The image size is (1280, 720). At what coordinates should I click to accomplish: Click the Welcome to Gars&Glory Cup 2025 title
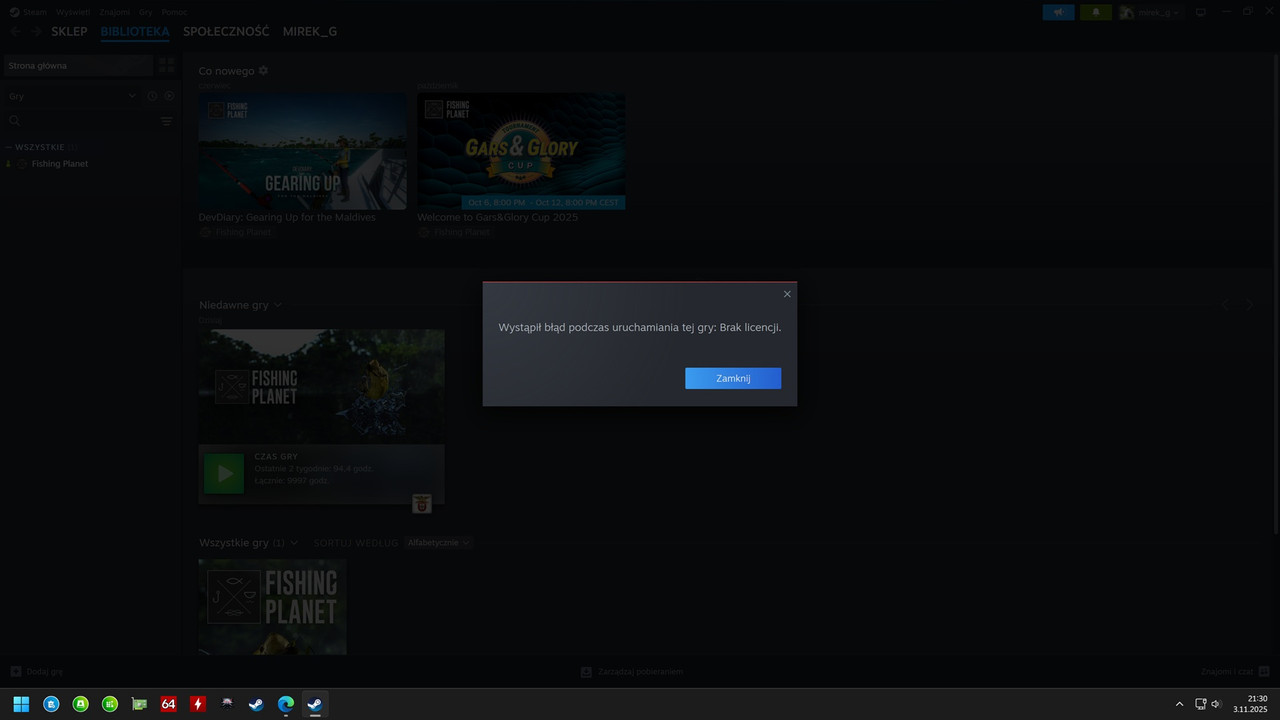pyautogui.click(x=497, y=217)
